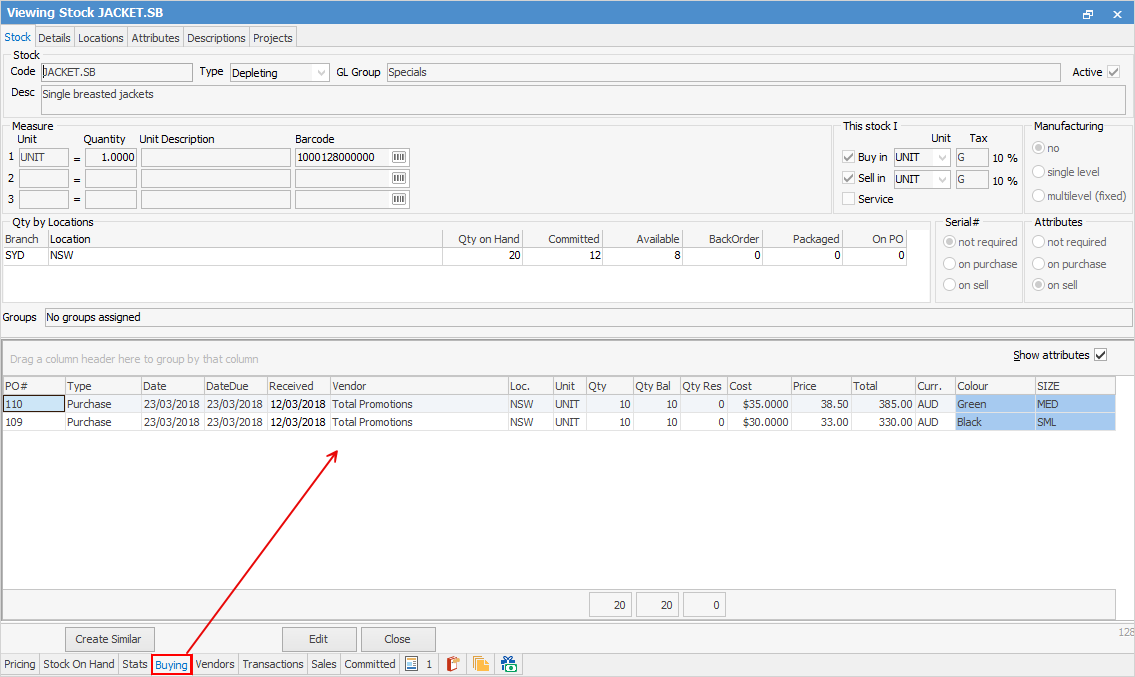The width and height of the screenshot is (1135, 677).
Task: Click the barcode icon on measure row 2
Action: (x=399, y=178)
